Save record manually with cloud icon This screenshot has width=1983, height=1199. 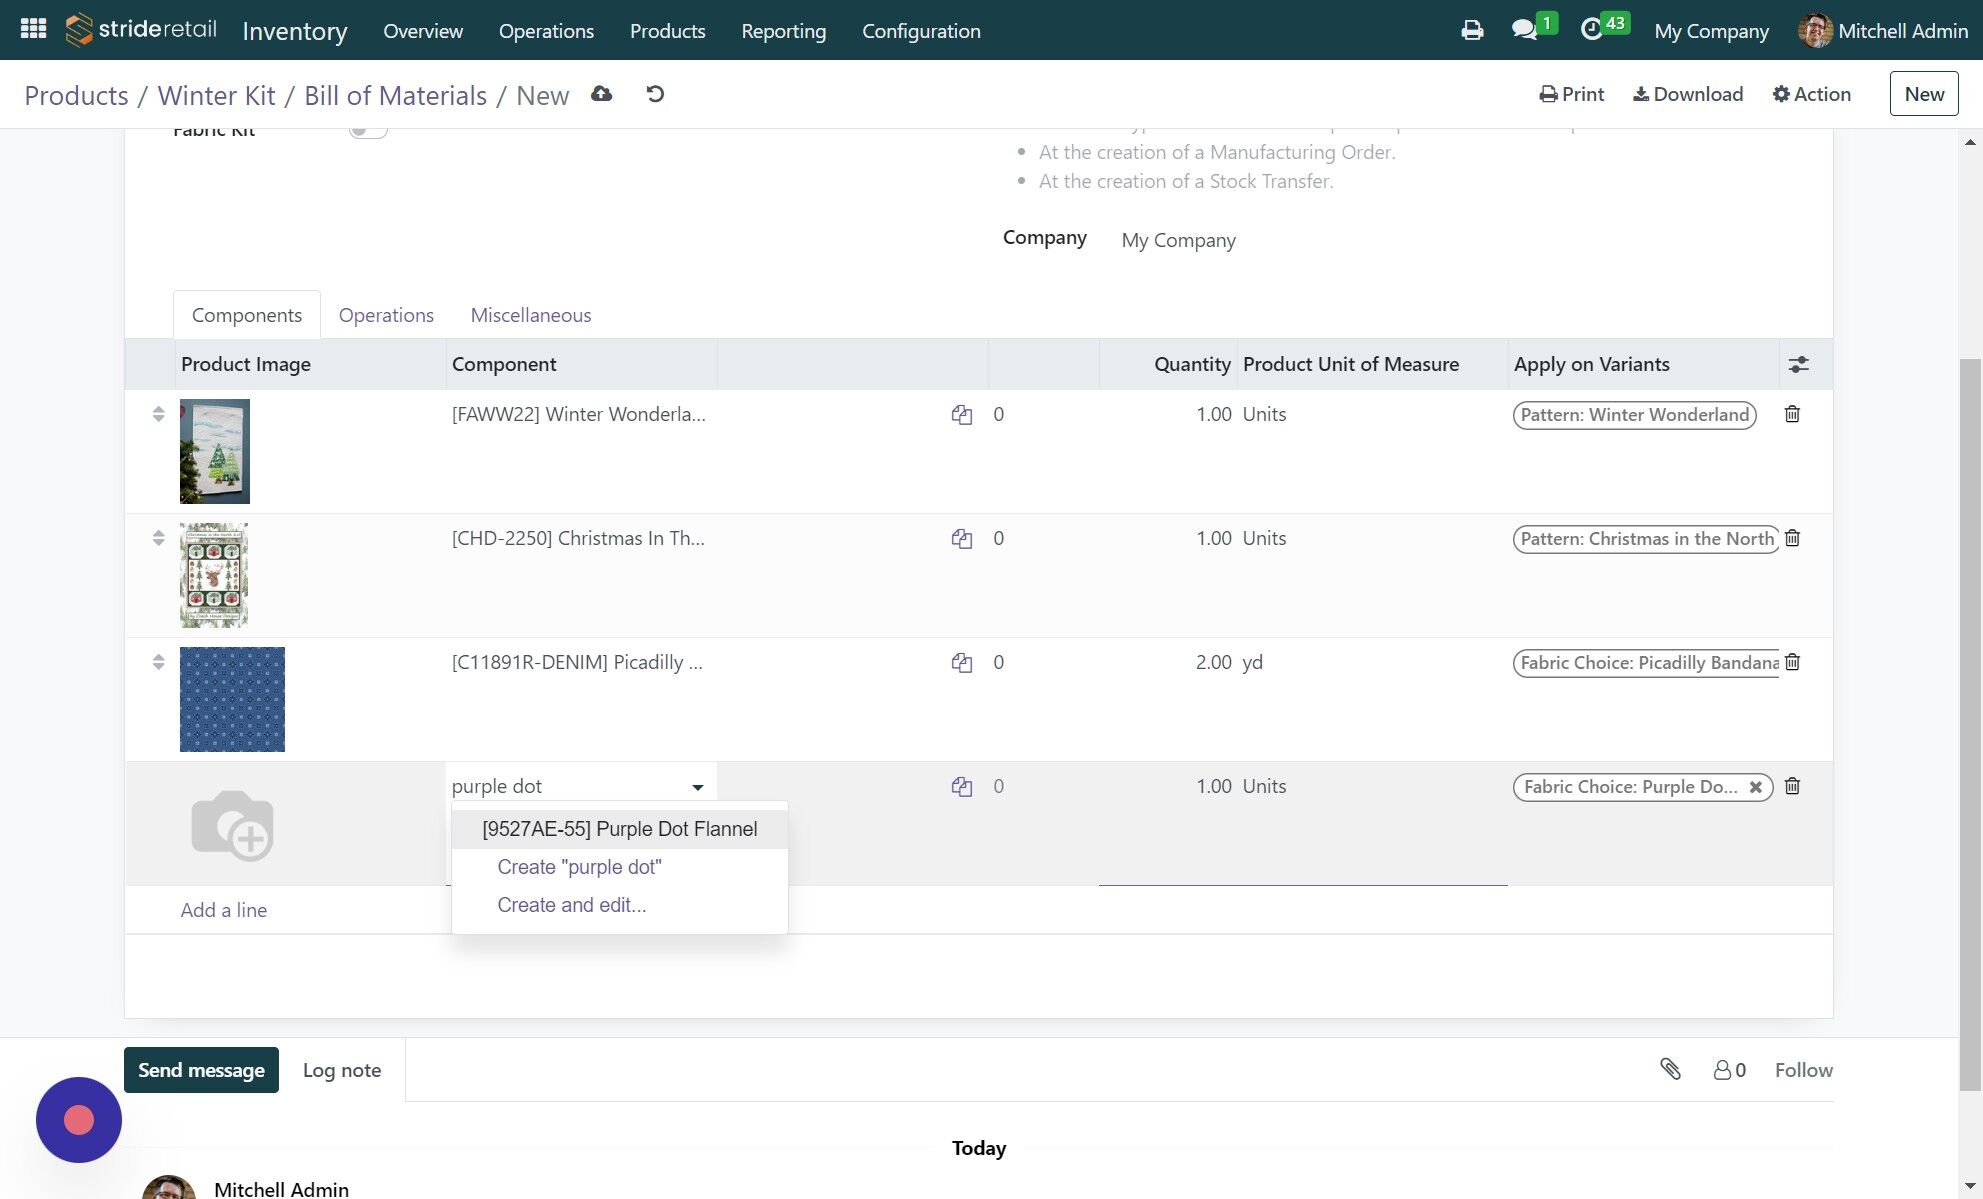point(601,94)
